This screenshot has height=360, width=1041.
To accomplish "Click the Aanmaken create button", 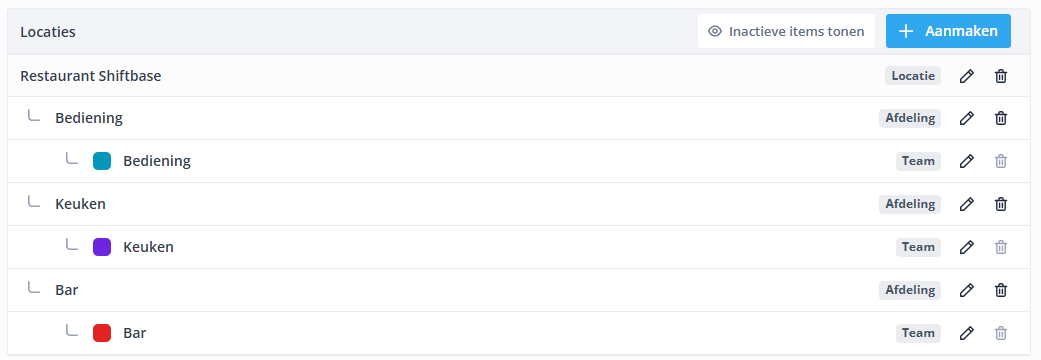I will 948,31.
